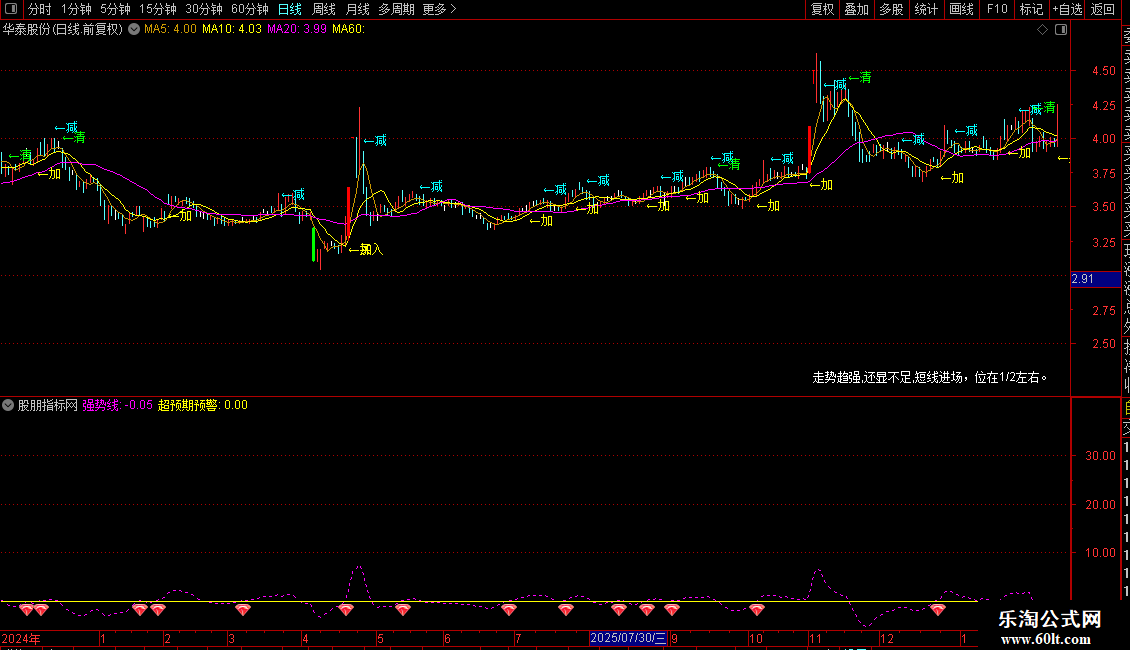Click the 叠加 overlay button
This screenshot has height=650, width=1130.
click(856, 9)
